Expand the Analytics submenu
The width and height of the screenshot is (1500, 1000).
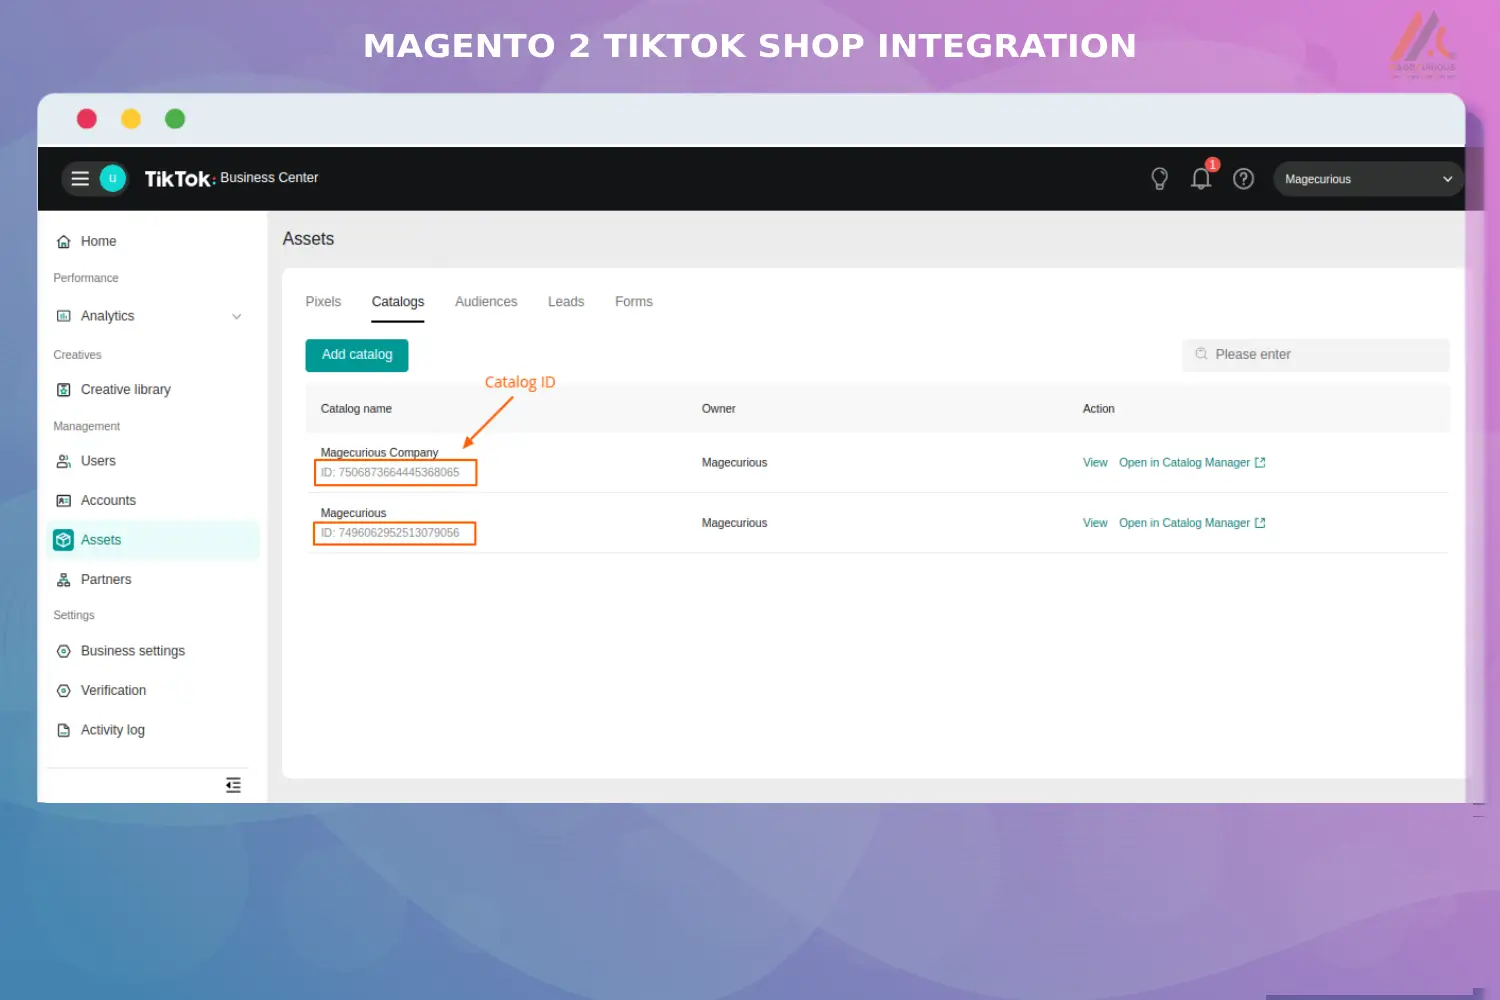(237, 316)
